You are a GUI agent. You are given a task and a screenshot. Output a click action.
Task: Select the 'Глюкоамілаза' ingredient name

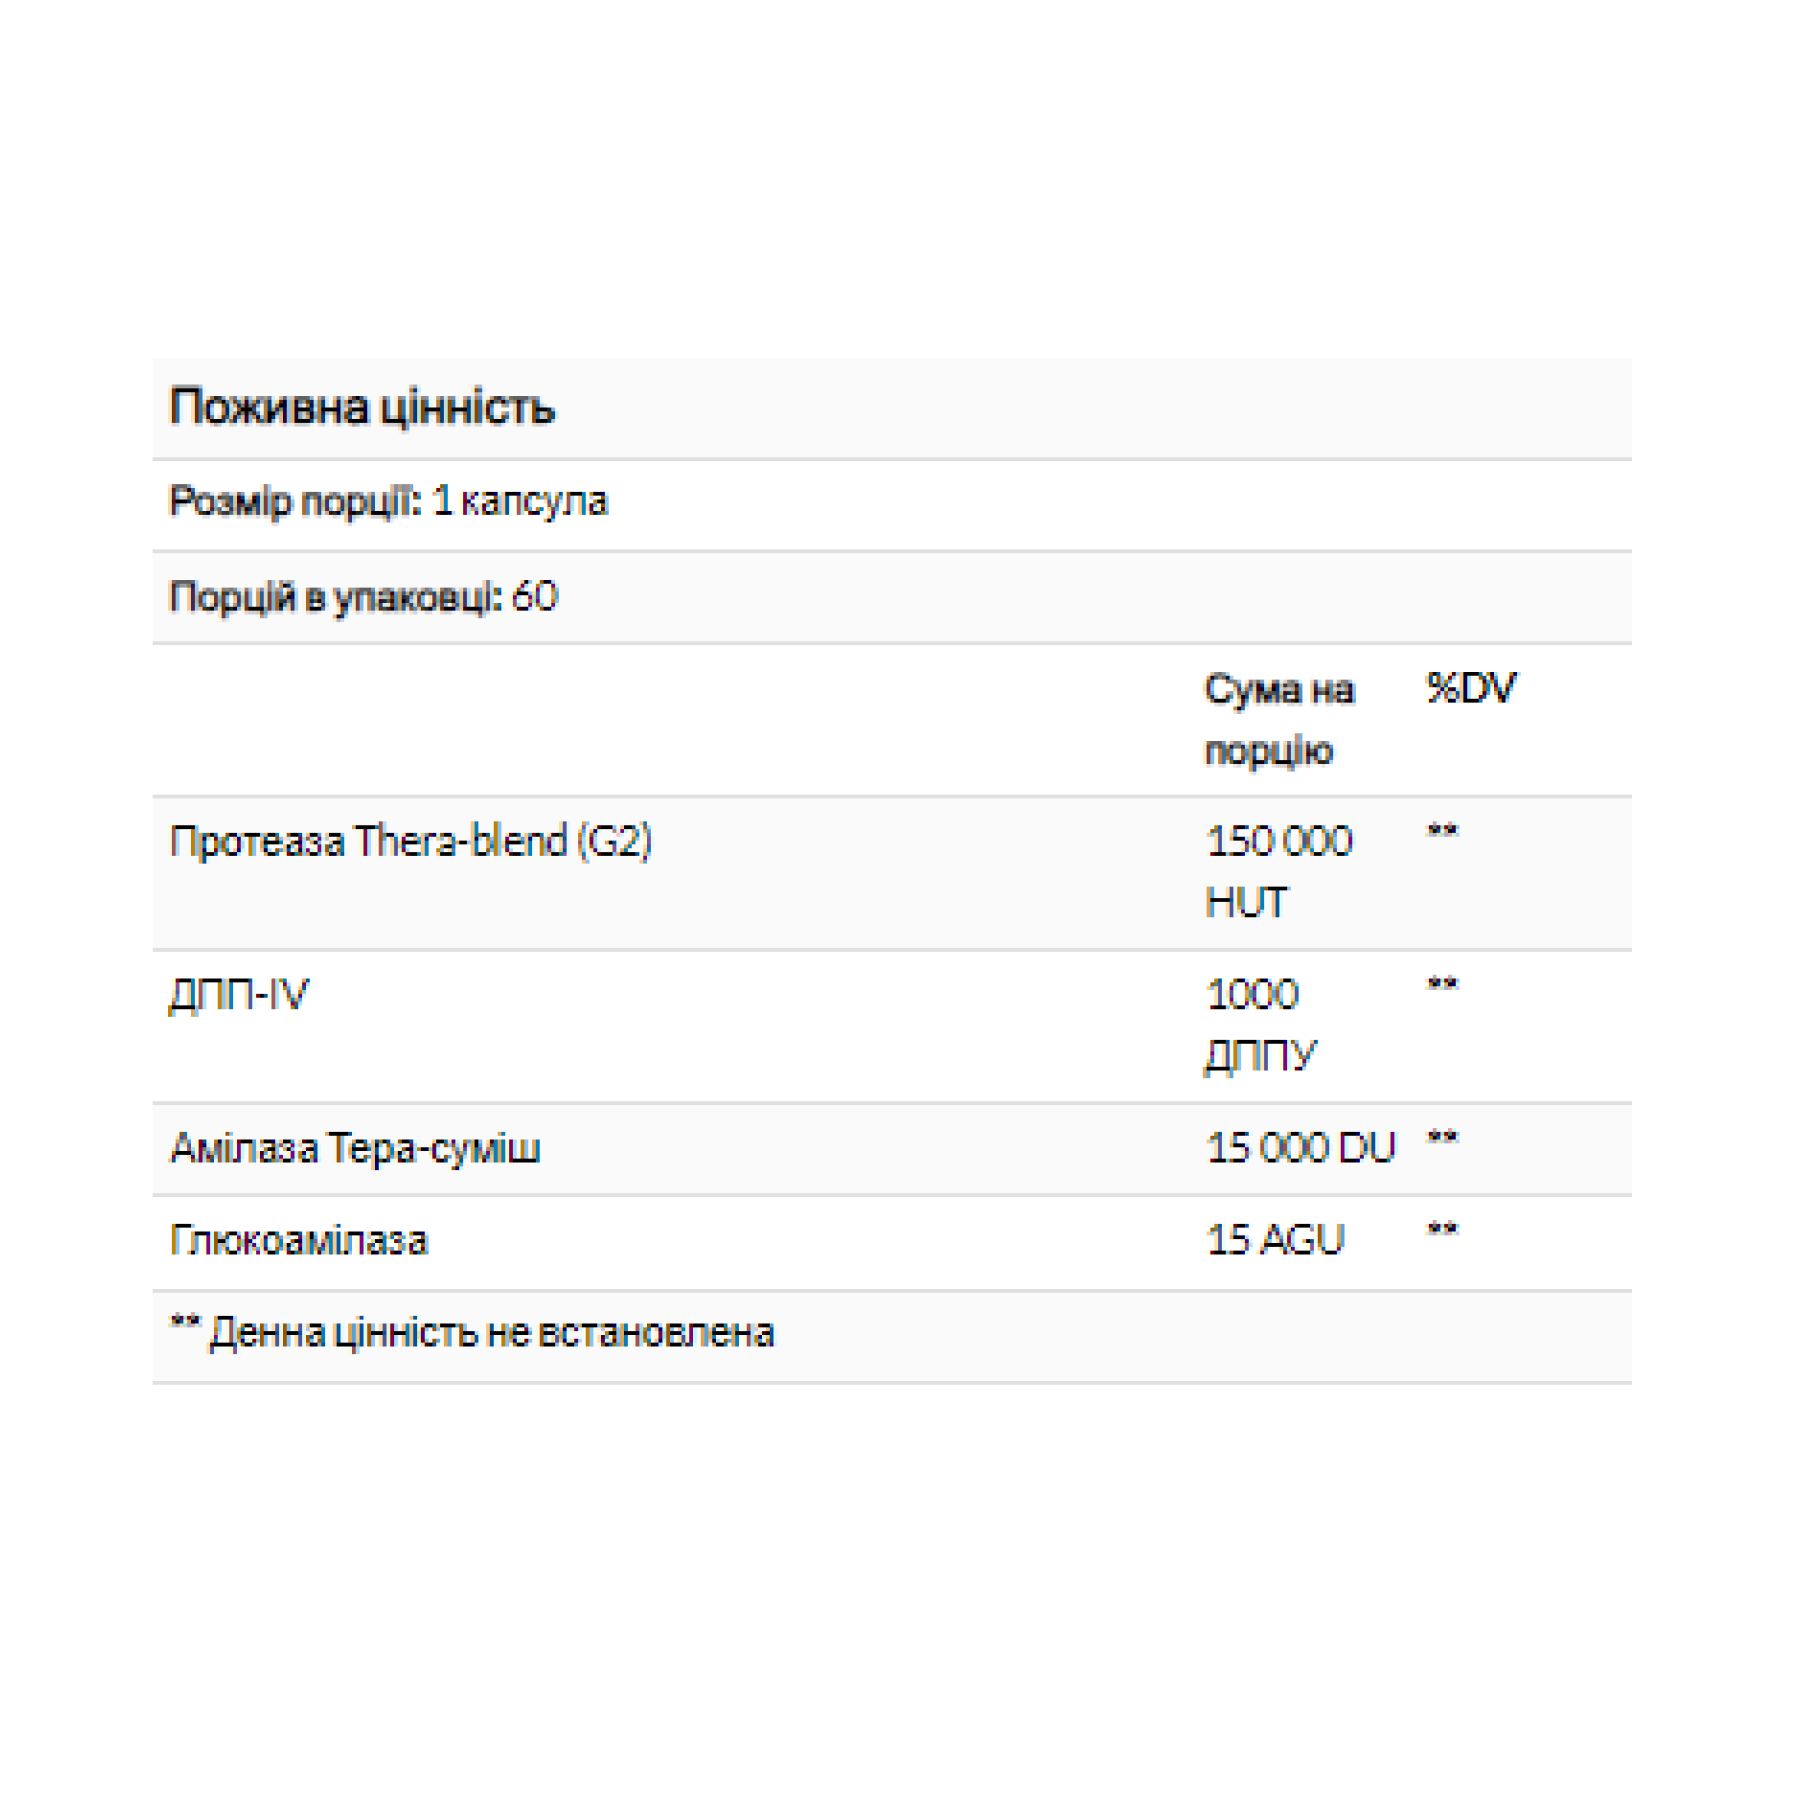pyautogui.click(x=299, y=1241)
